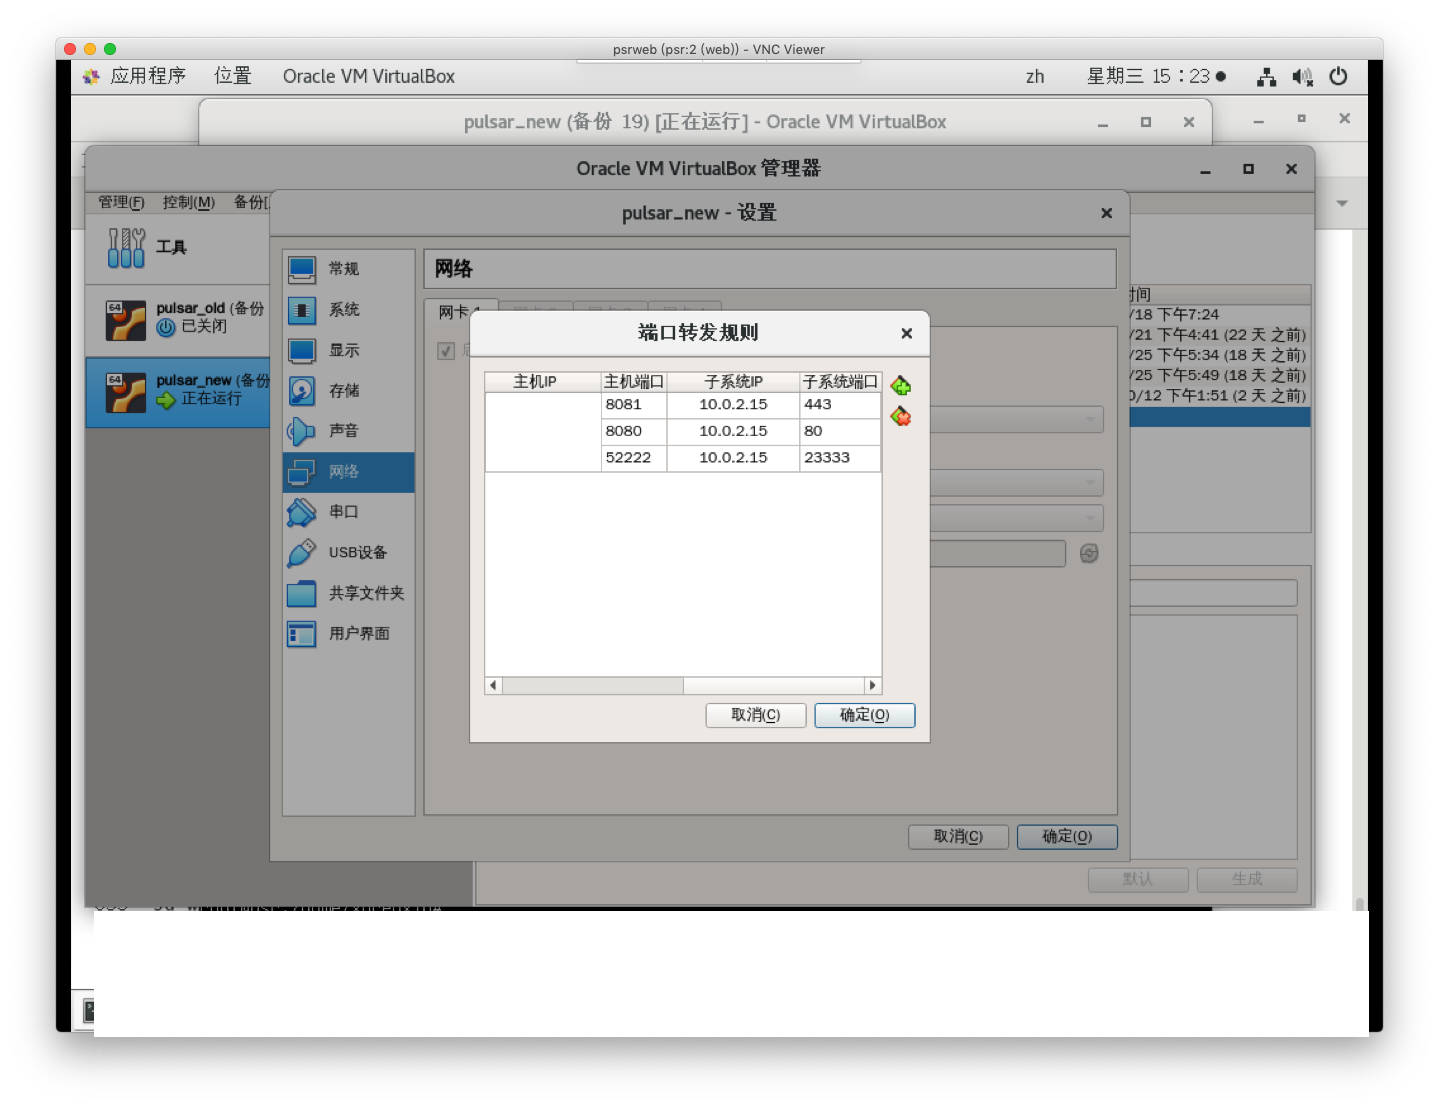The height and width of the screenshot is (1106, 1439).
Task: Open the clock showing 星期三 15:23
Action: [1149, 76]
